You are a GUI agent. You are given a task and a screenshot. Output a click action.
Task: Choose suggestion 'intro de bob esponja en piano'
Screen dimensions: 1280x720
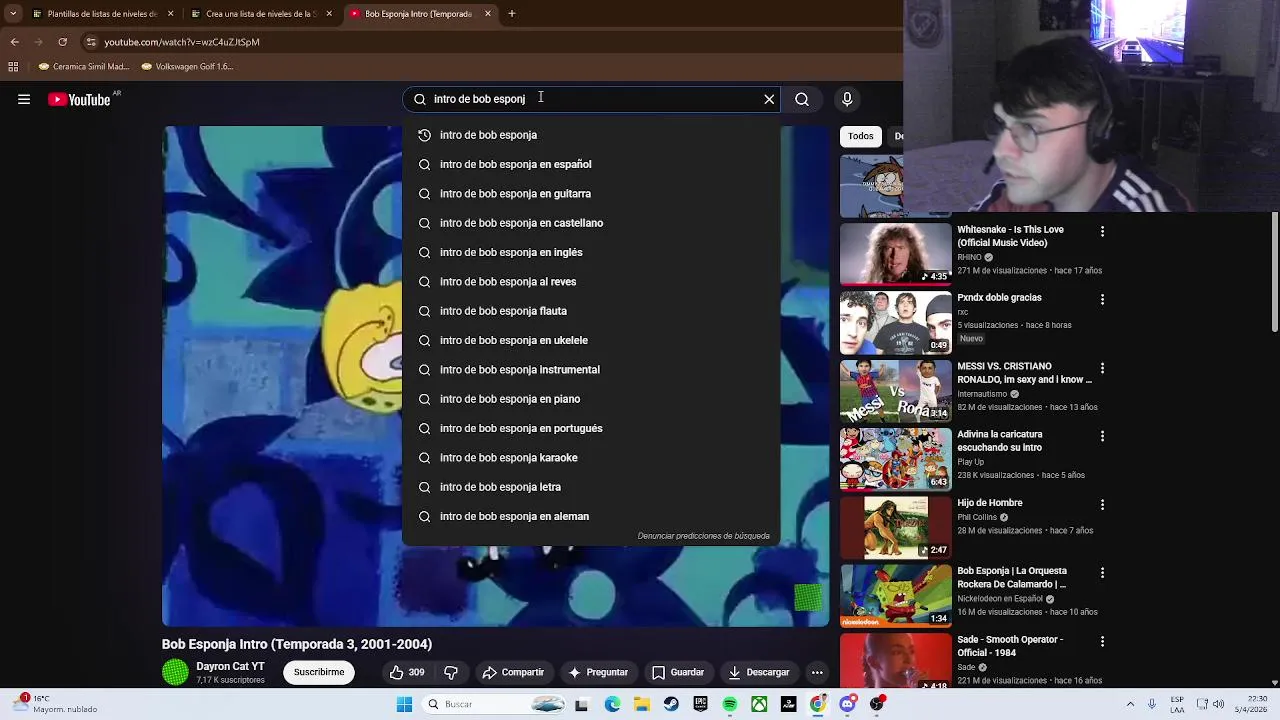590,399
